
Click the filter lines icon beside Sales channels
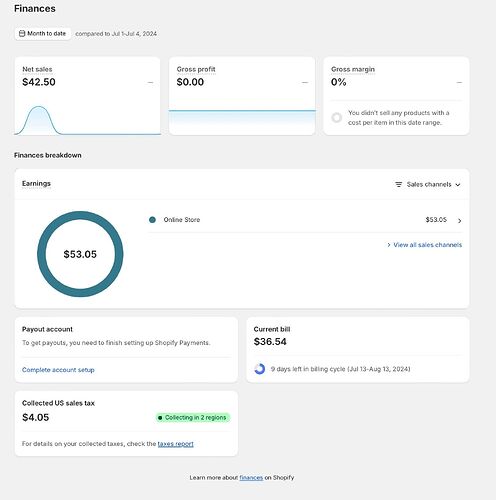coord(399,184)
